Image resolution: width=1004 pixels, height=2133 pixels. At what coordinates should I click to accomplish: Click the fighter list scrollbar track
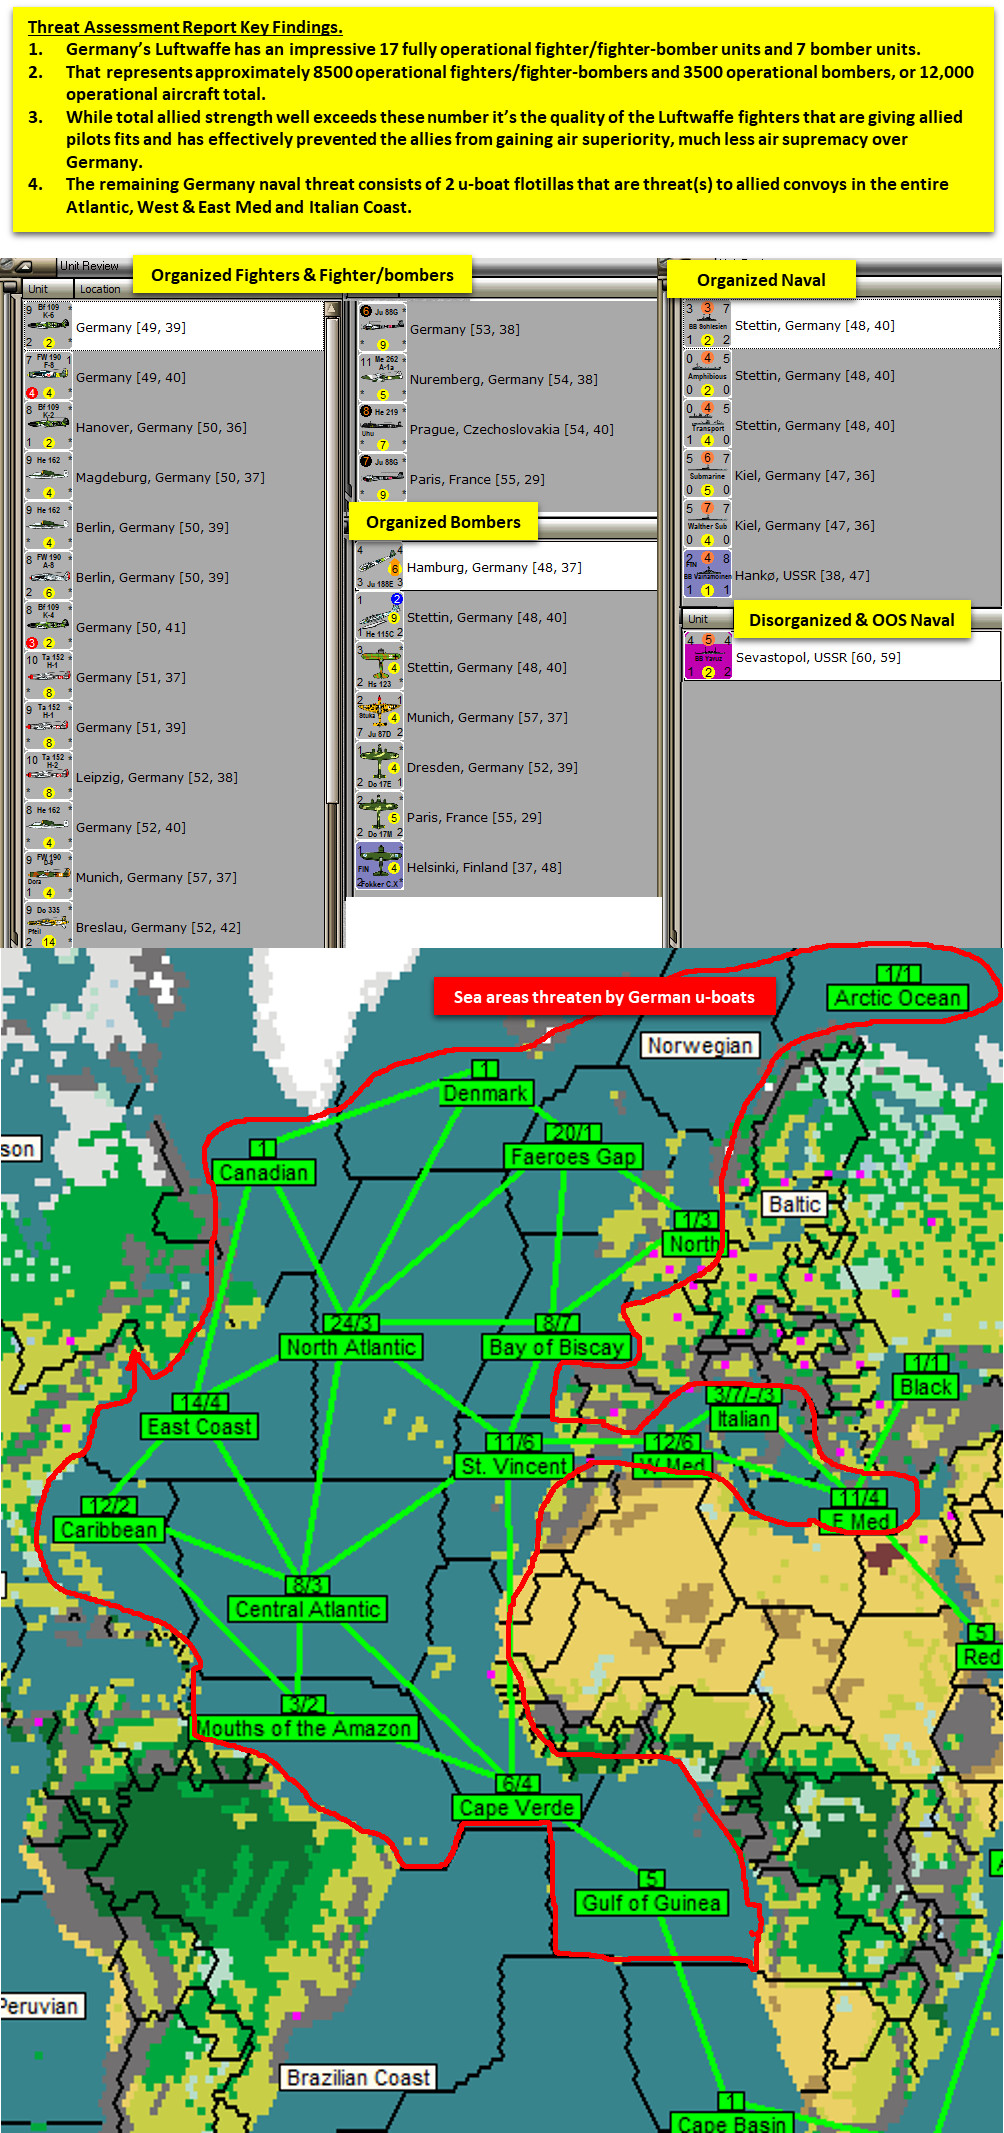[332, 874]
